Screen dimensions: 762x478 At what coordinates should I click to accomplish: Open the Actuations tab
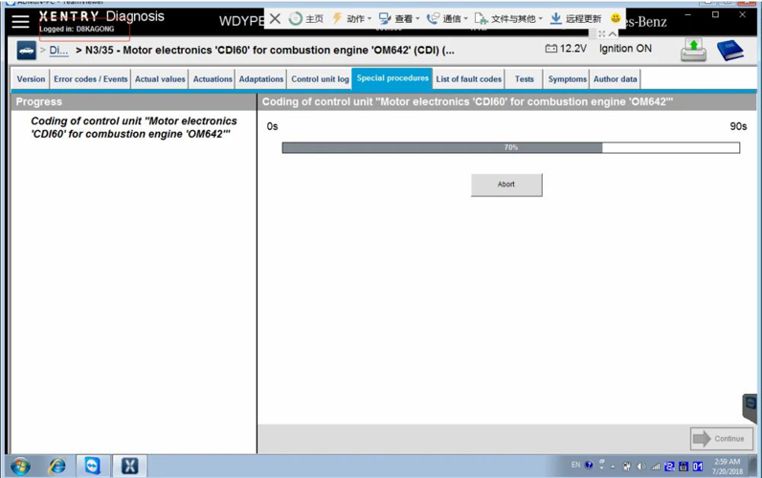pyautogui.click(x=212, y=79)
